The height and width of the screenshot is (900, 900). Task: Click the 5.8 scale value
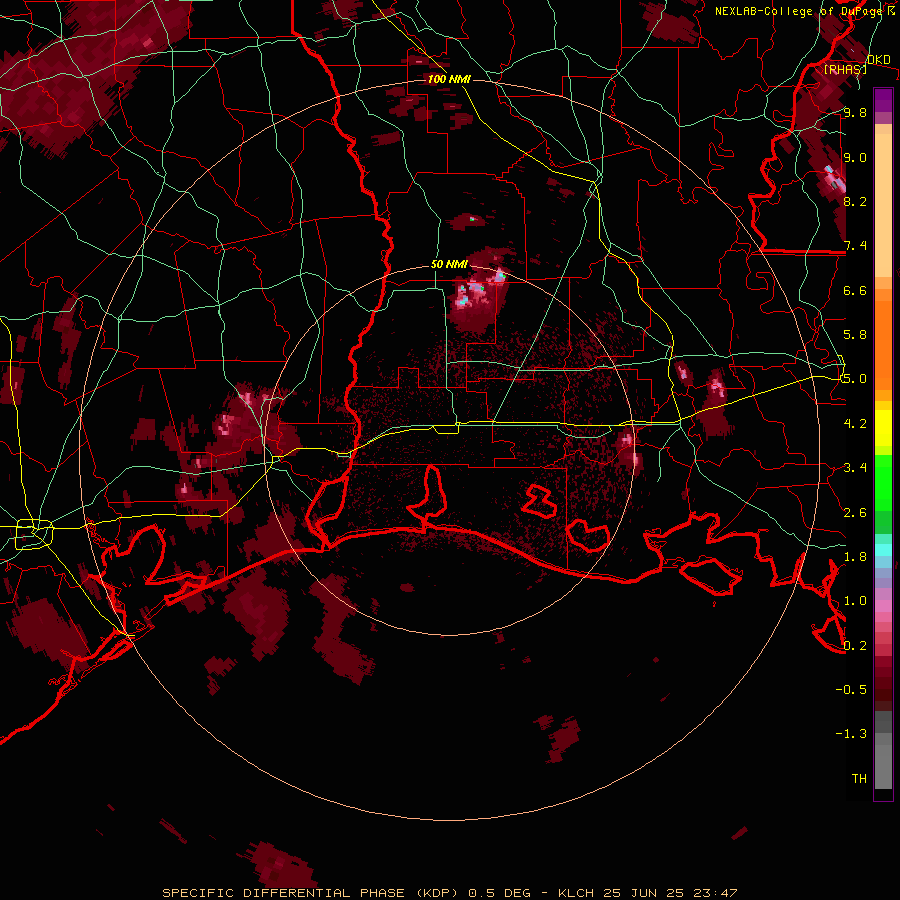click(x=855, y=334)
